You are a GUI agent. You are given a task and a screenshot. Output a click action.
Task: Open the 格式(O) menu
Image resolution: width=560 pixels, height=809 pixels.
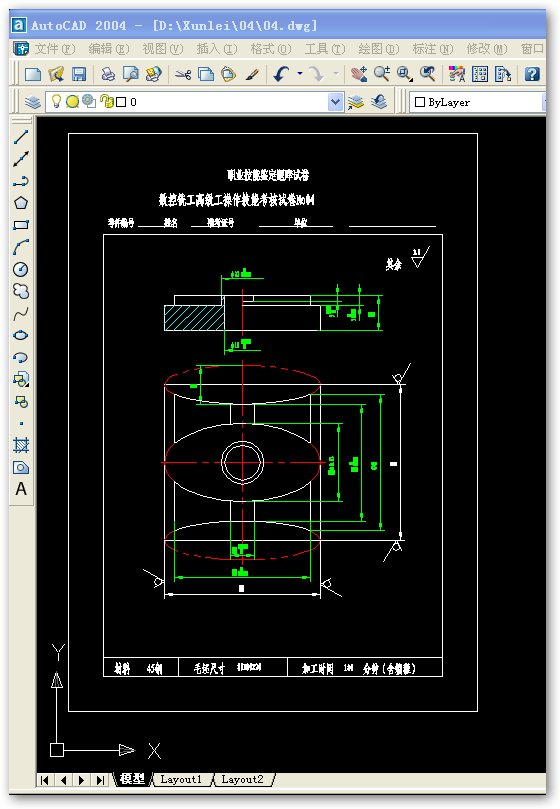pyautogui.click(x=270, y=49)
